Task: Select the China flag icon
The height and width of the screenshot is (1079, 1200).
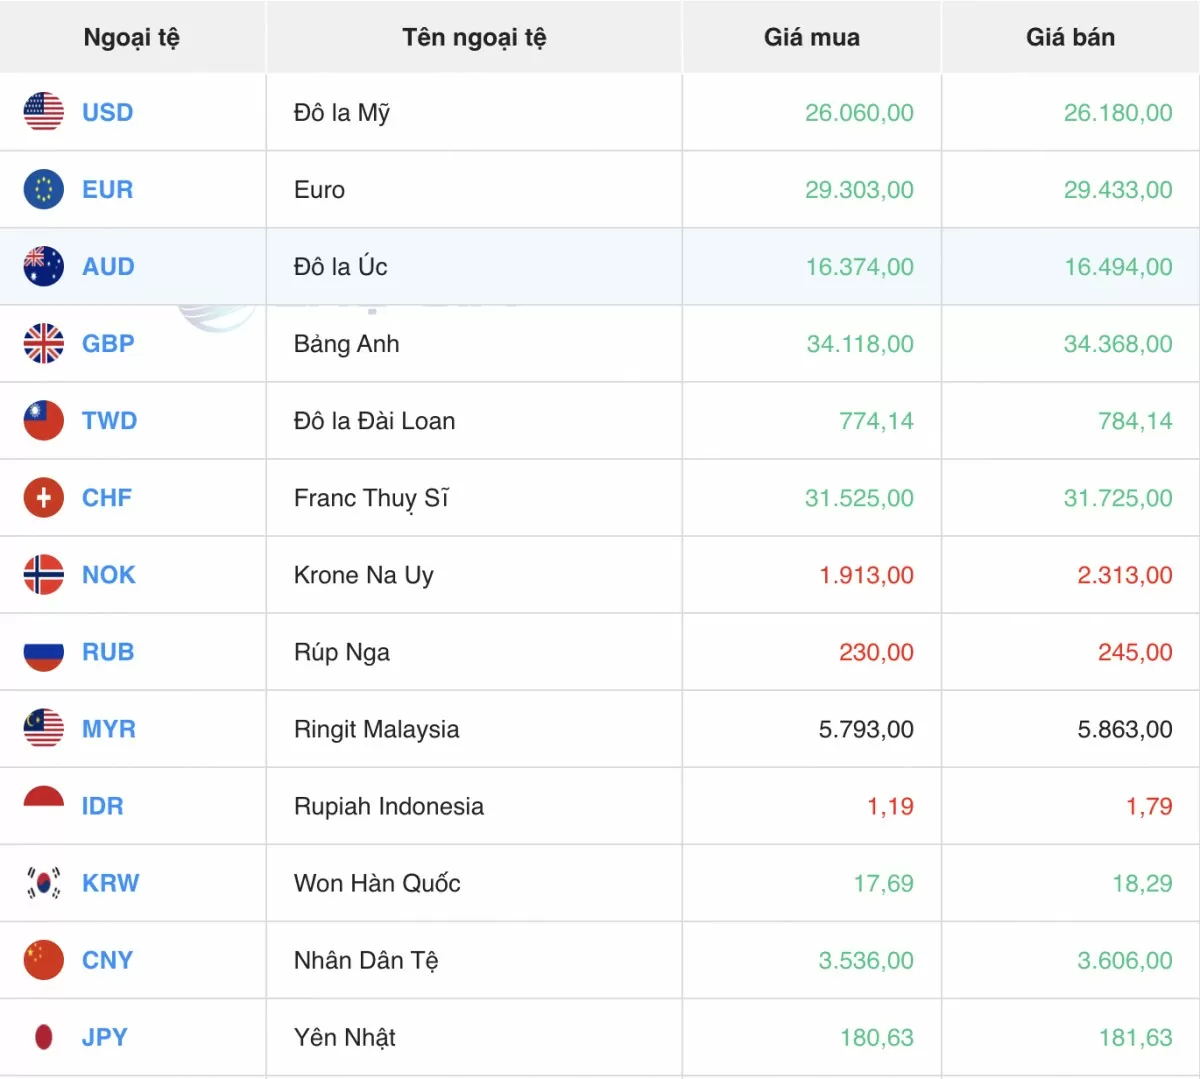Action: pos(43,959)
